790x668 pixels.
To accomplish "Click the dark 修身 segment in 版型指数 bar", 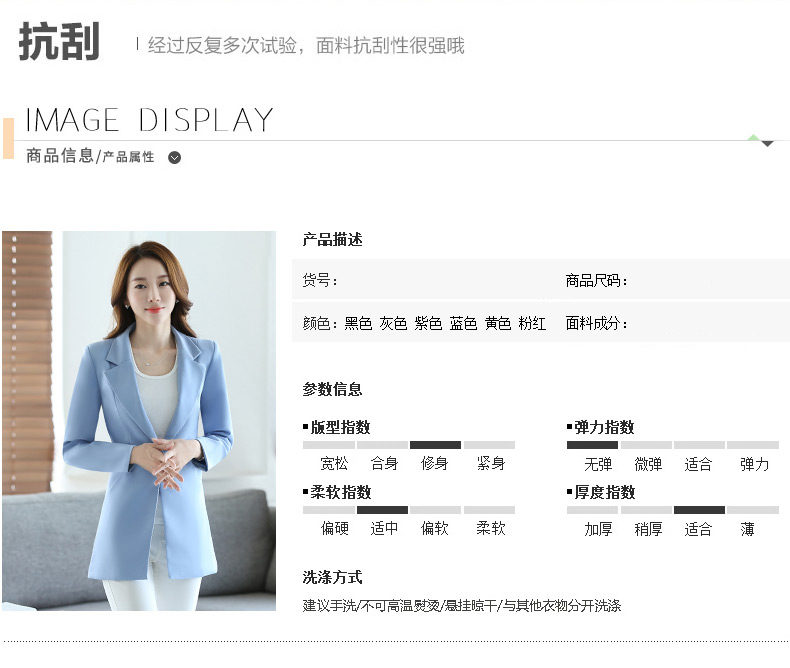I will (x=435, y=445).
